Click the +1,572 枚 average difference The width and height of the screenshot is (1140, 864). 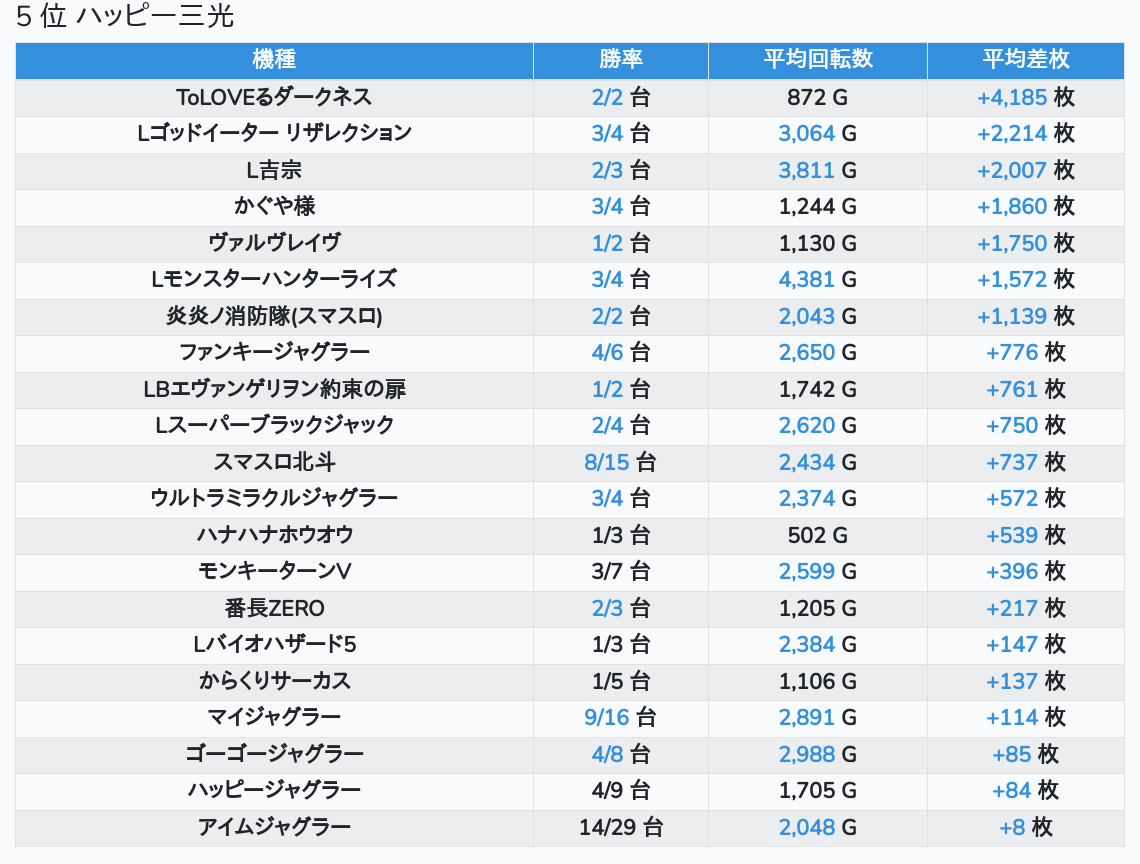coord(1026,279)
